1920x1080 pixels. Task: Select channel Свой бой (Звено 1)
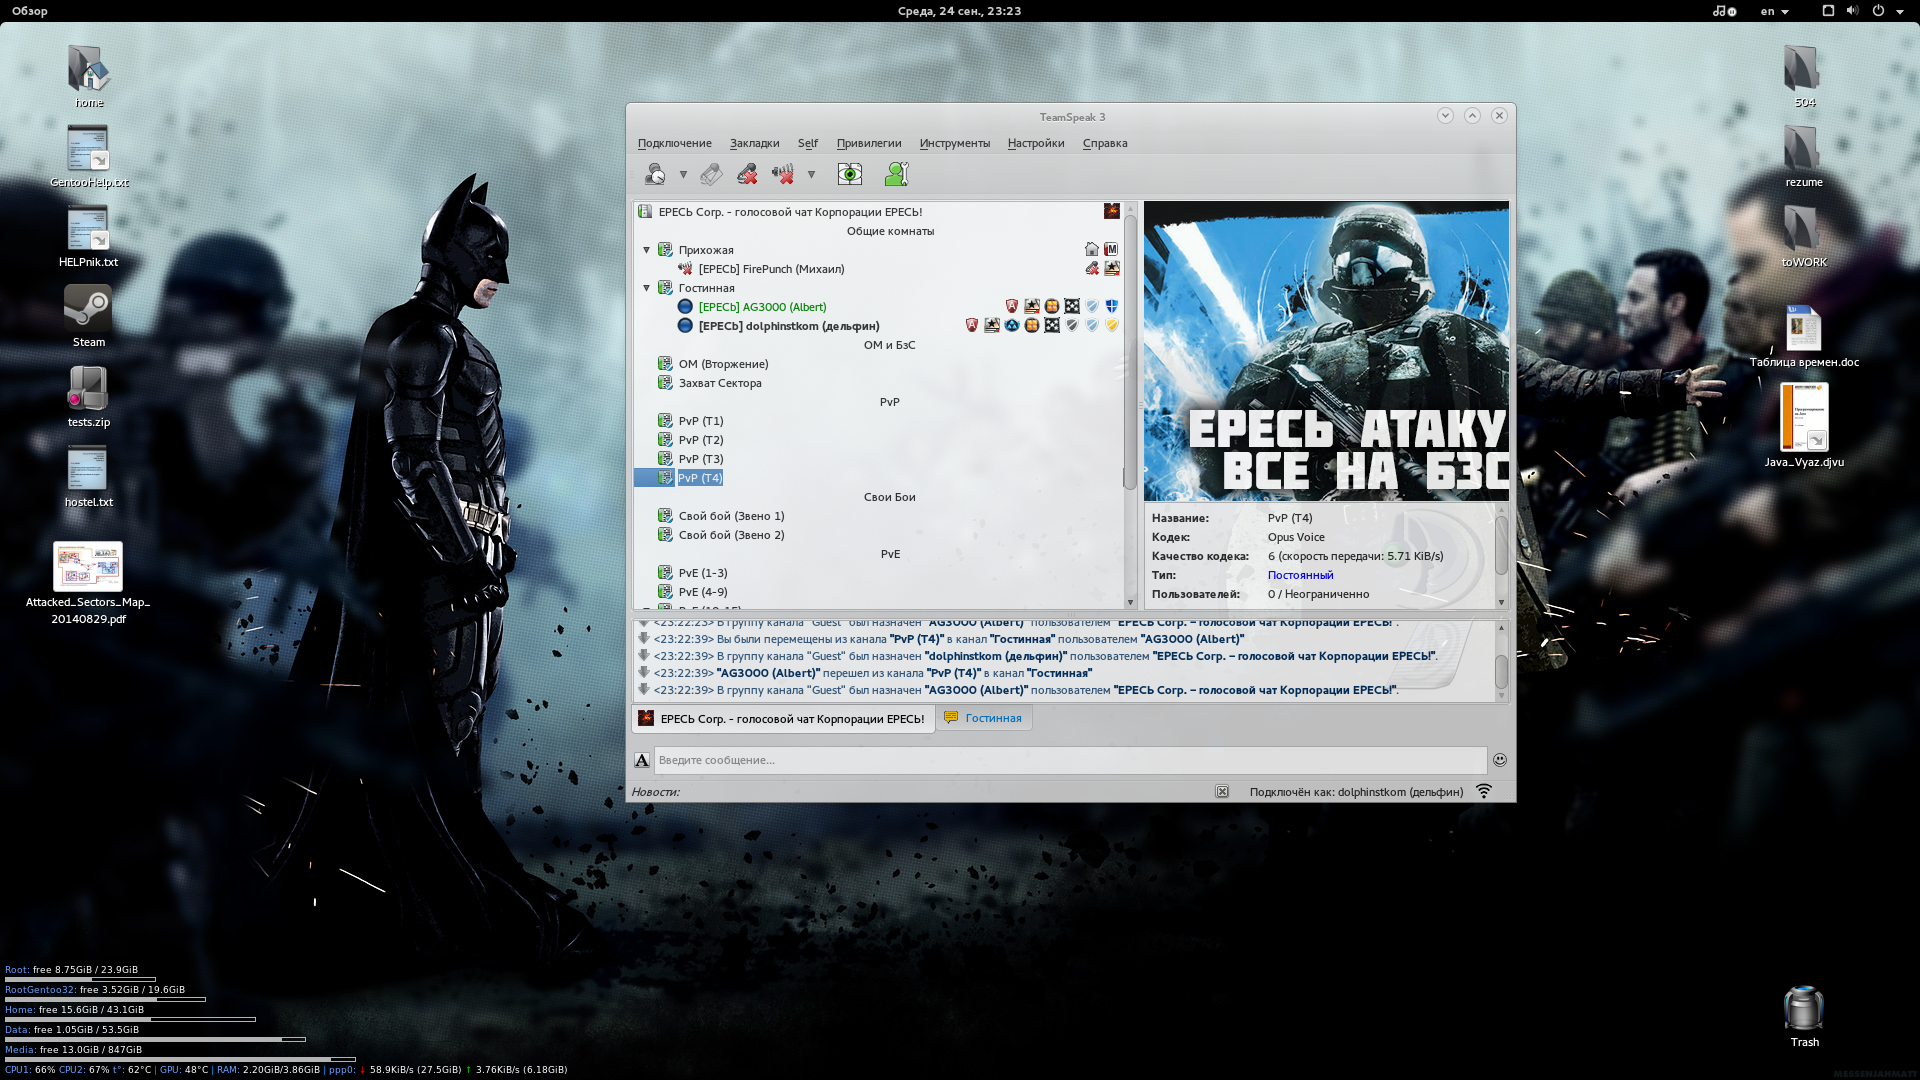pos(731,516)
